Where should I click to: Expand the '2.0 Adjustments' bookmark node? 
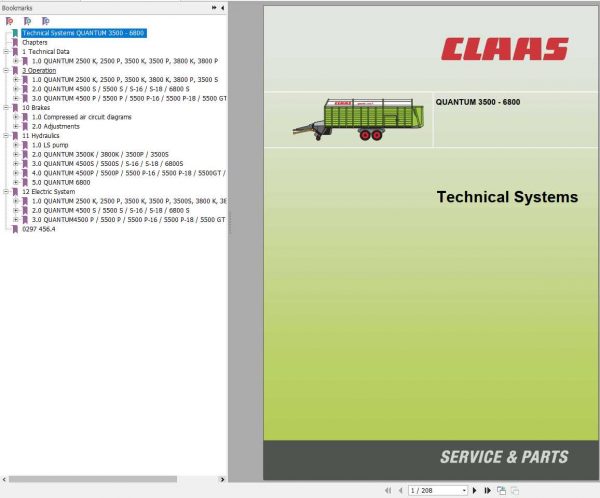16,126
